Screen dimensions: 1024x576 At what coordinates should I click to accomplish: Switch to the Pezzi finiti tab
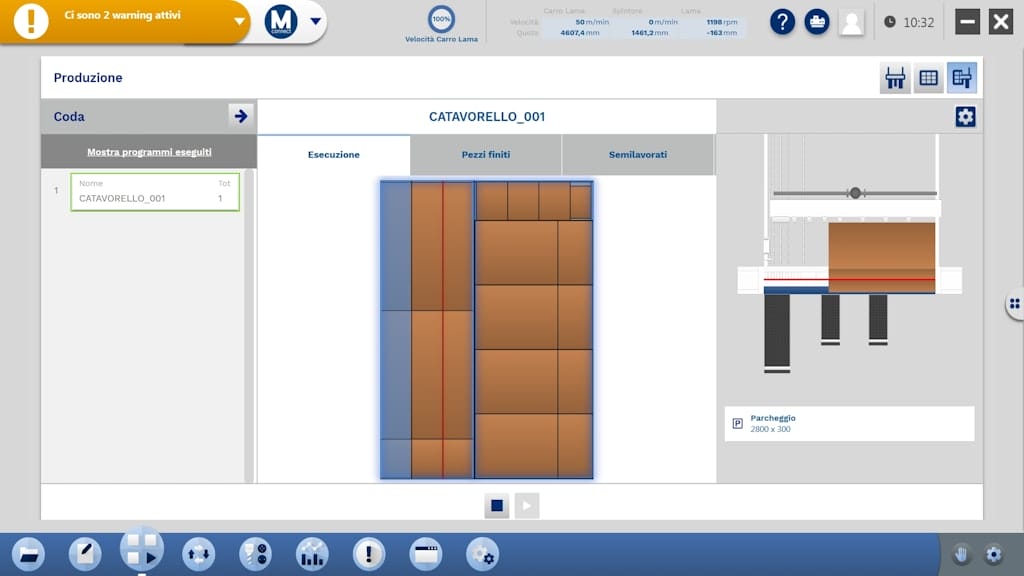click(x=485, y=155)
